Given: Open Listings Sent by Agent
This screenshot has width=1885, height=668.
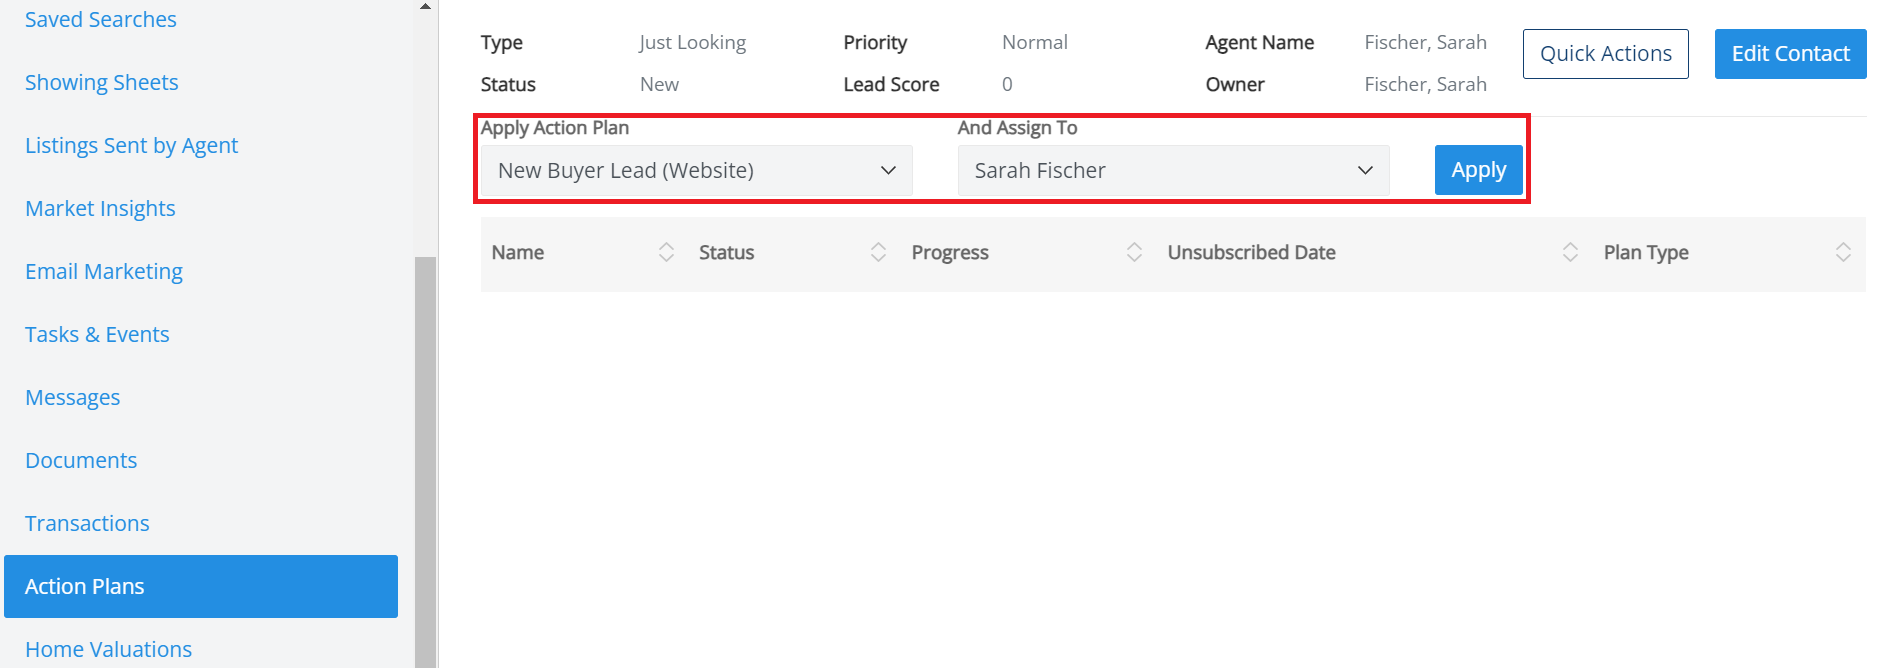Looking at the screenshot, I should click(x=131, y=145).
